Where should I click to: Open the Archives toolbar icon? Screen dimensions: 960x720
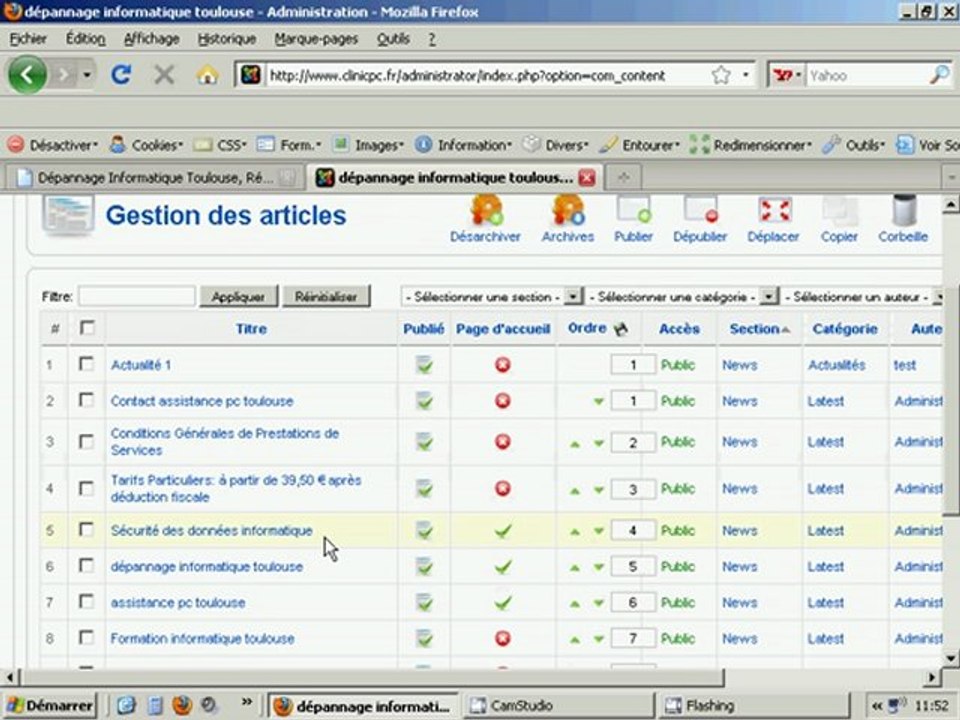pos(568,219)
